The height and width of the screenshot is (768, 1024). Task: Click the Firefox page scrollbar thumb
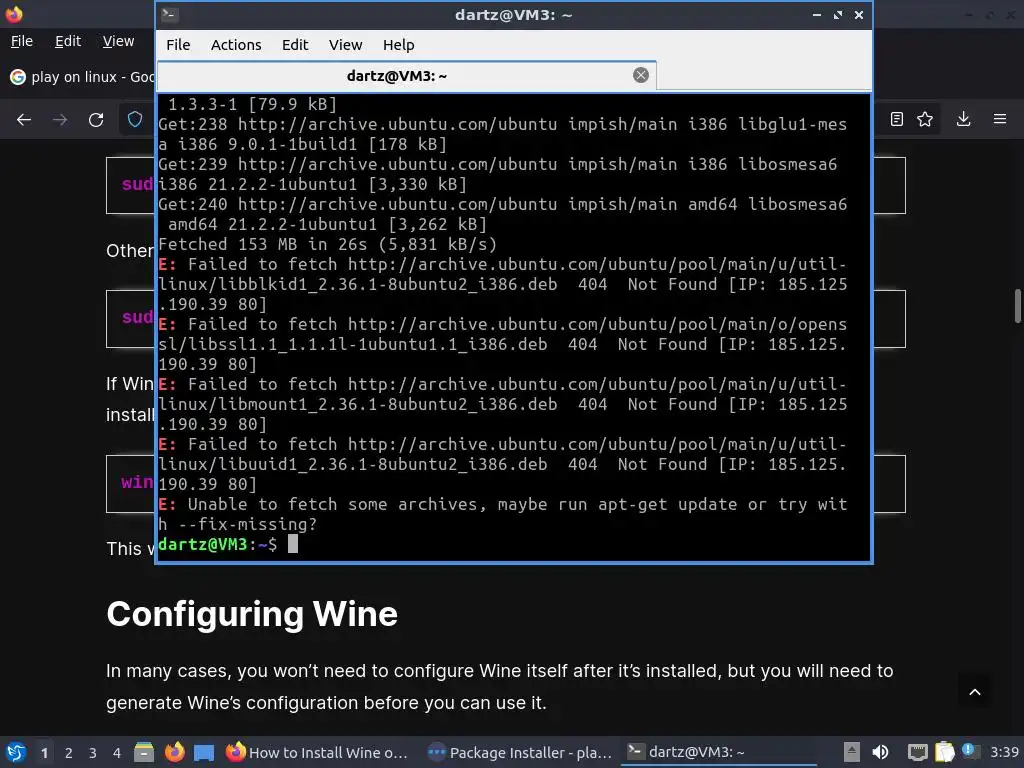click(1017, 306)
